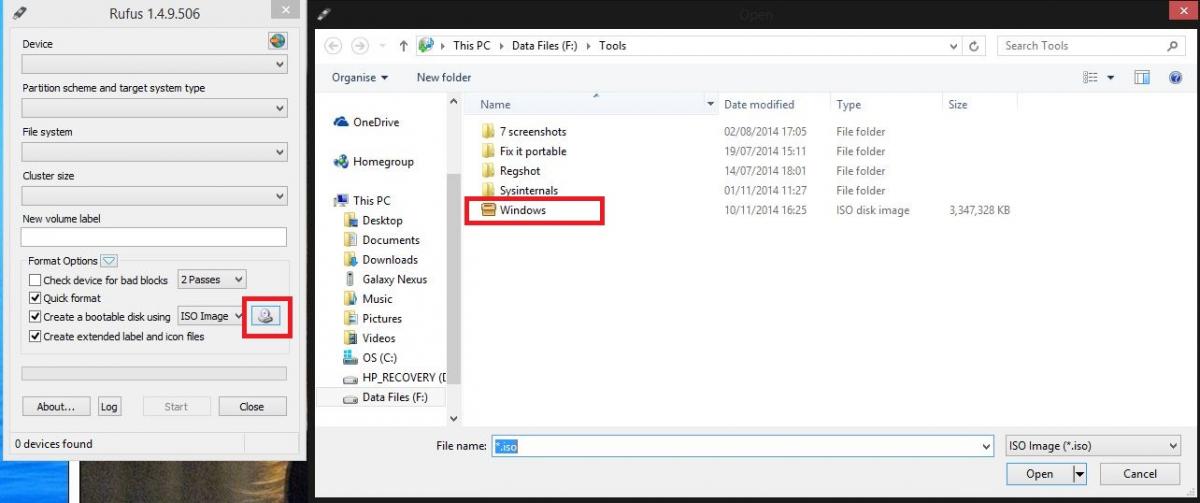The width and height of the screenshot is (1200, 503).
Task: Click the Open button in the dialog
Action: (1040, 474)
